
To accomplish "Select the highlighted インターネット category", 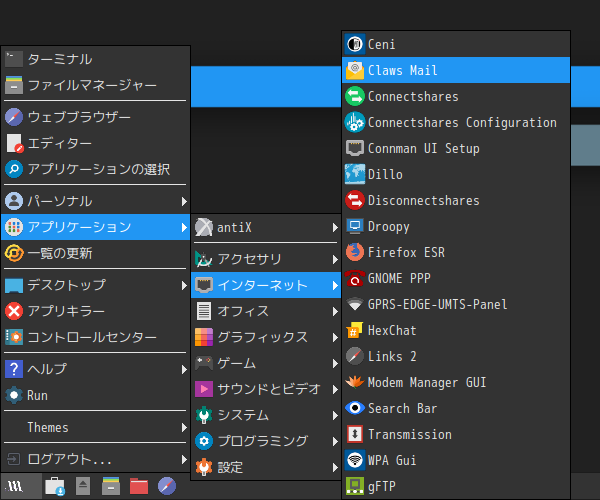I will click(266, 285).
